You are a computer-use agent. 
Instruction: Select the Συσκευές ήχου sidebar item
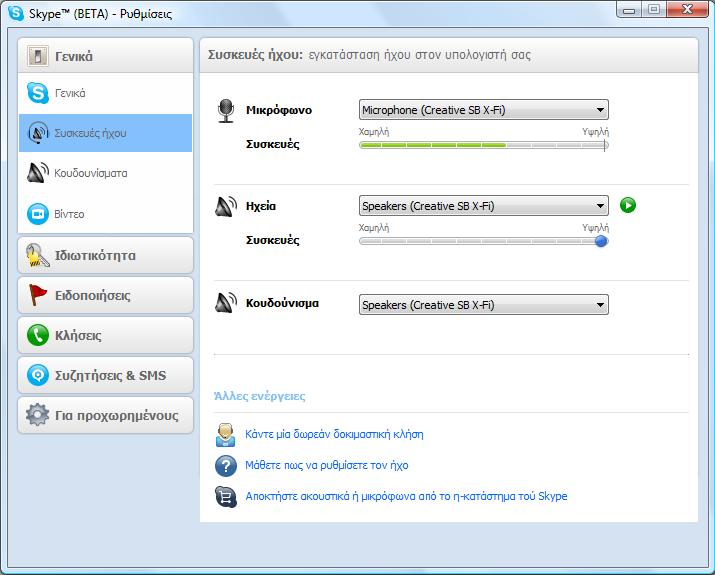105,133
